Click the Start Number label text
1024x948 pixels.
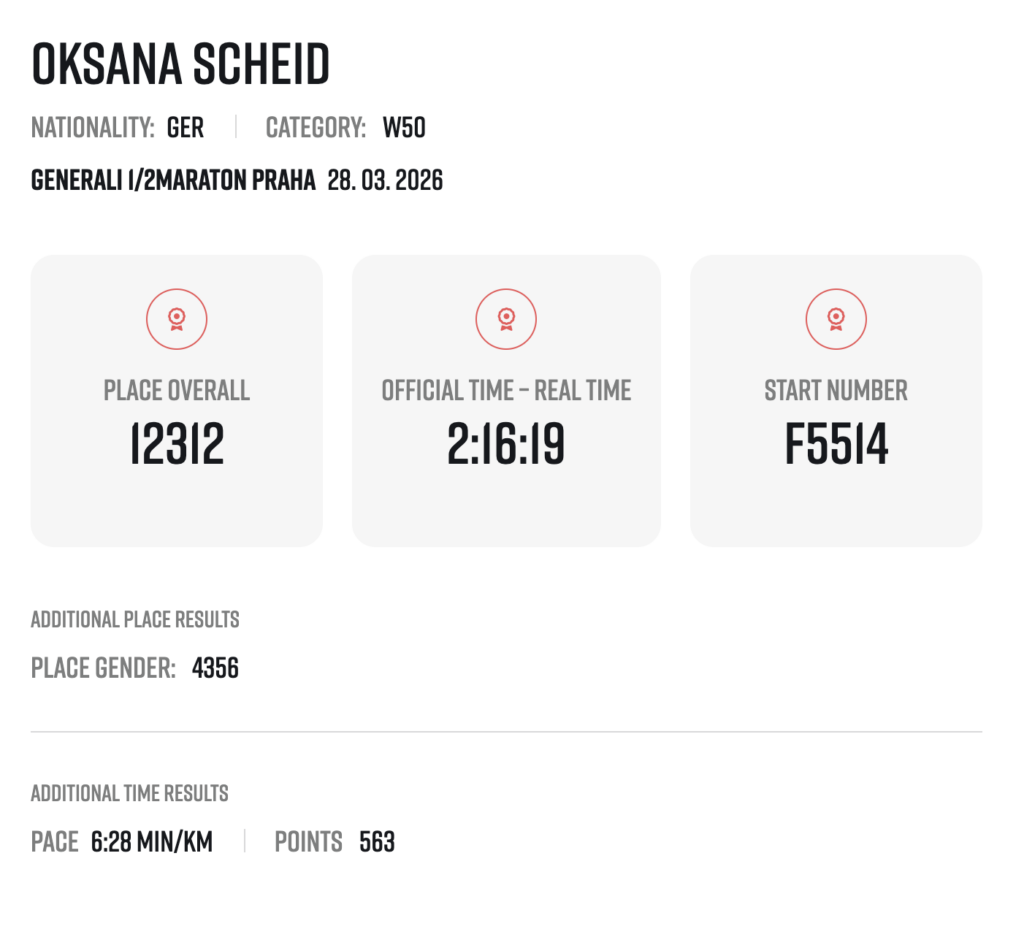pos(836,390)
